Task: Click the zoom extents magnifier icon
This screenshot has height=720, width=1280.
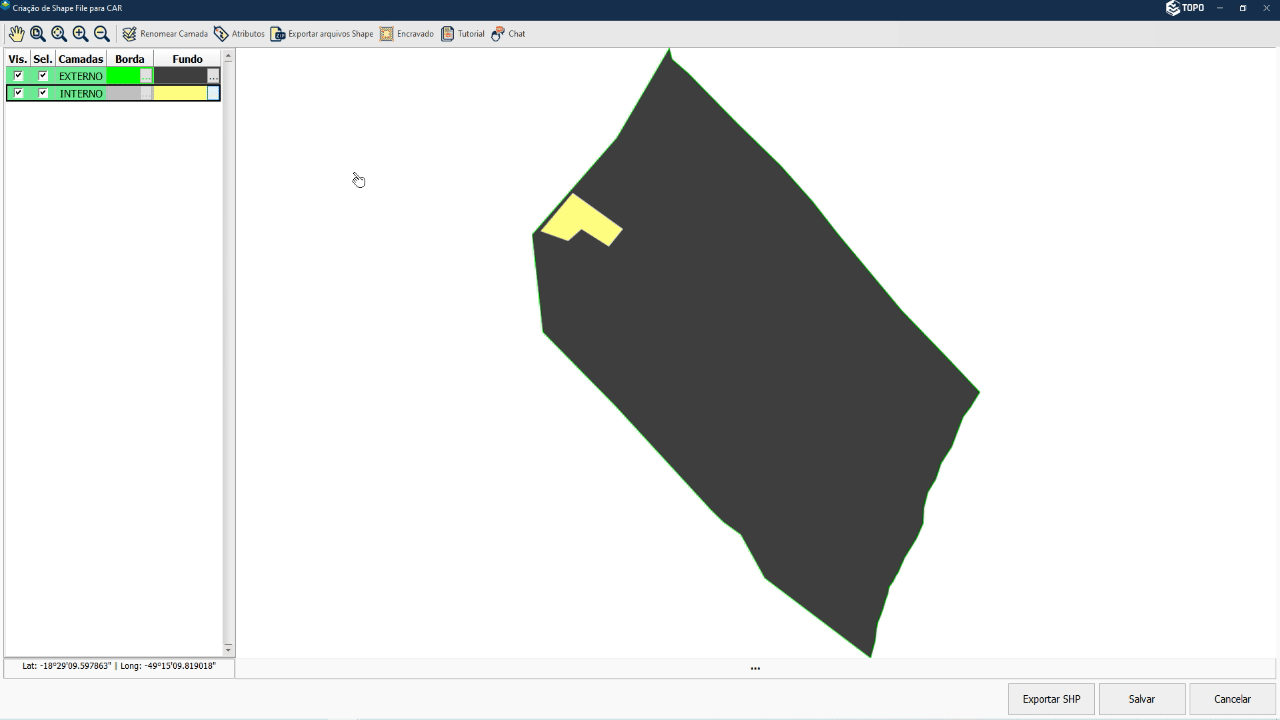Action: coord(59,34)
